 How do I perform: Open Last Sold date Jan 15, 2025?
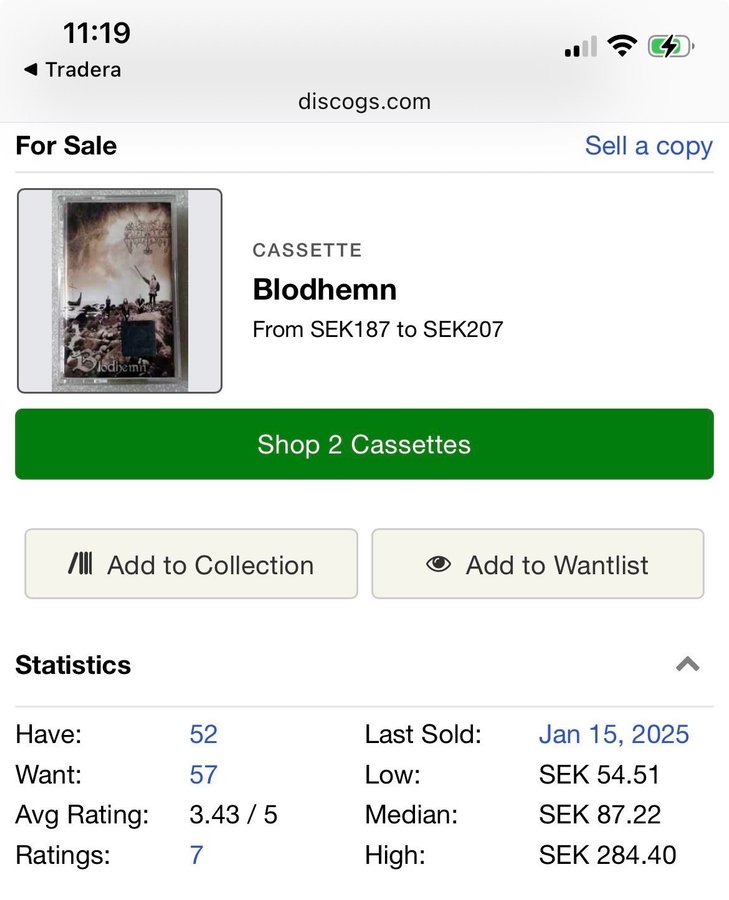coord(613,735)
